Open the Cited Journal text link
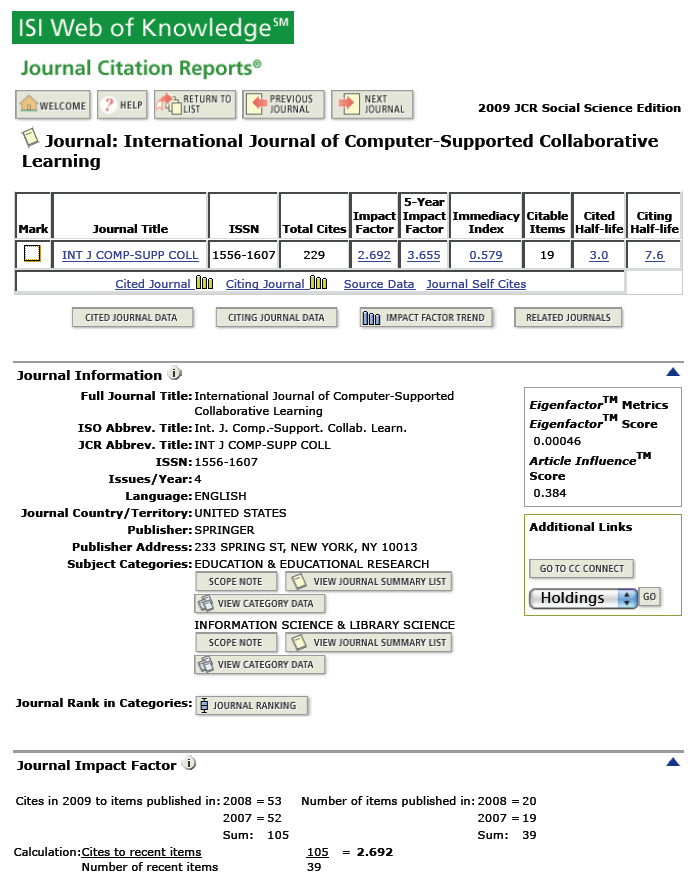Viewport: 696px width, 893px height. pos(153,284)
